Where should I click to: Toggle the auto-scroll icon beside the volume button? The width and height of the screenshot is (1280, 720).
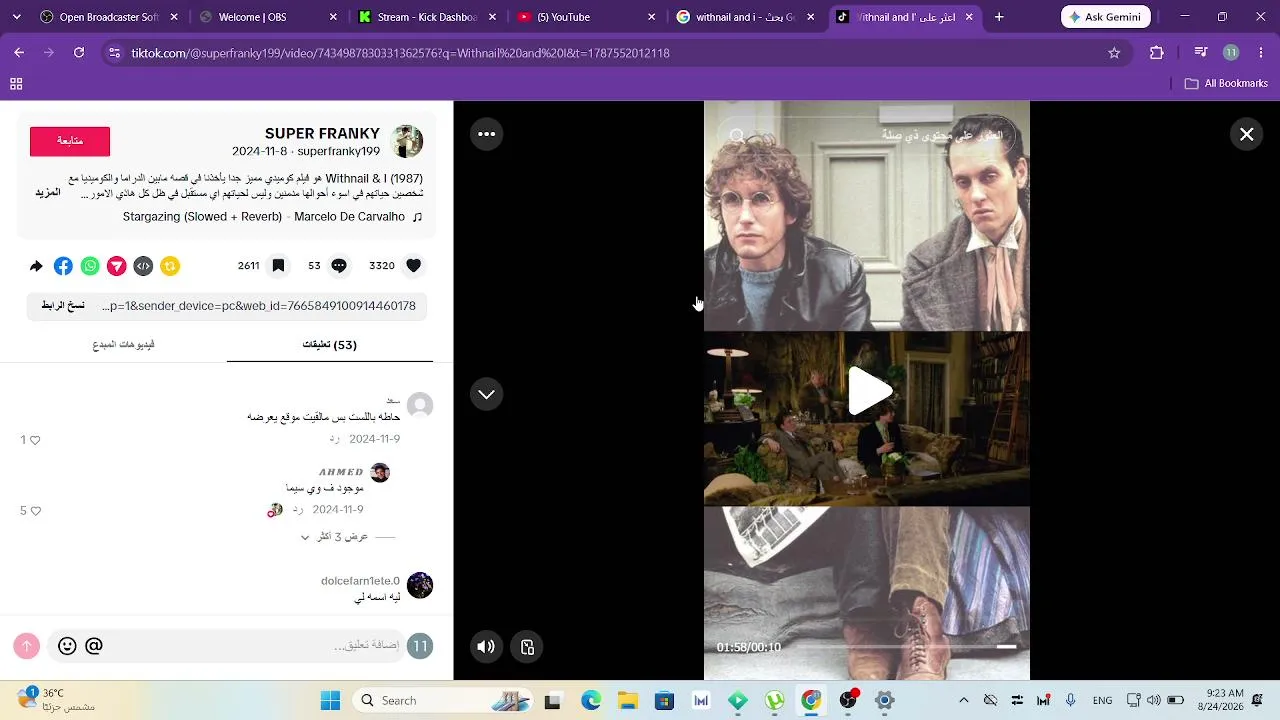pyautogui.click(x=528, y=647)
